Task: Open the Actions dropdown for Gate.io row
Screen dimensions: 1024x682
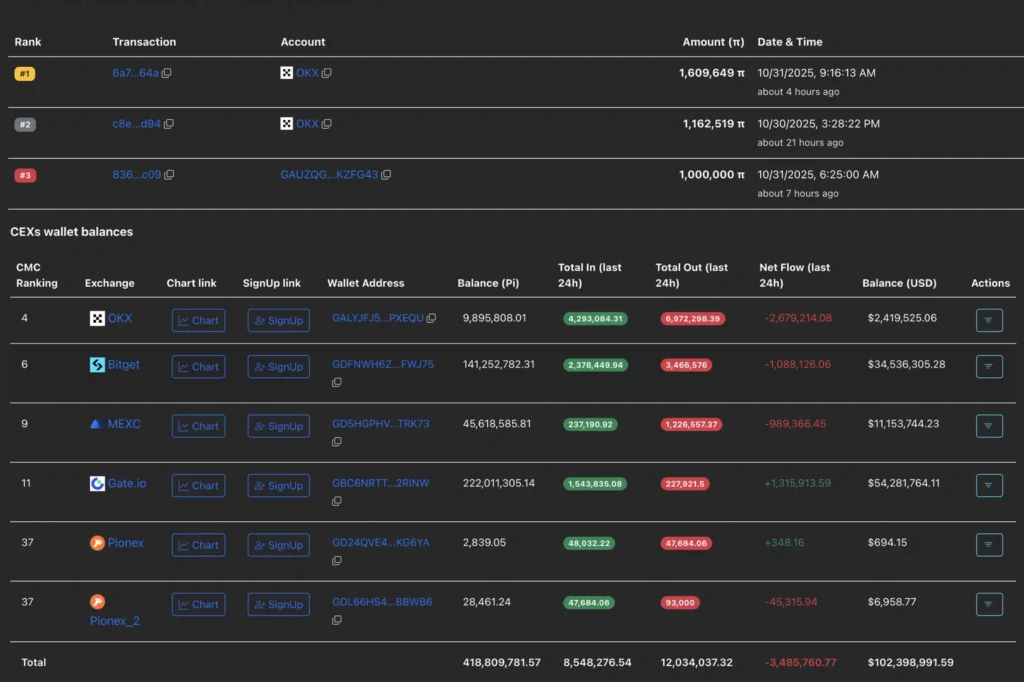Action: [x=989, y=485]
